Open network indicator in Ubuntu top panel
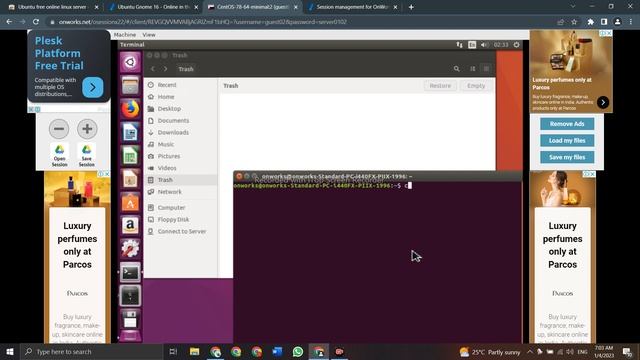640x360 pixels. coord(460,45)
